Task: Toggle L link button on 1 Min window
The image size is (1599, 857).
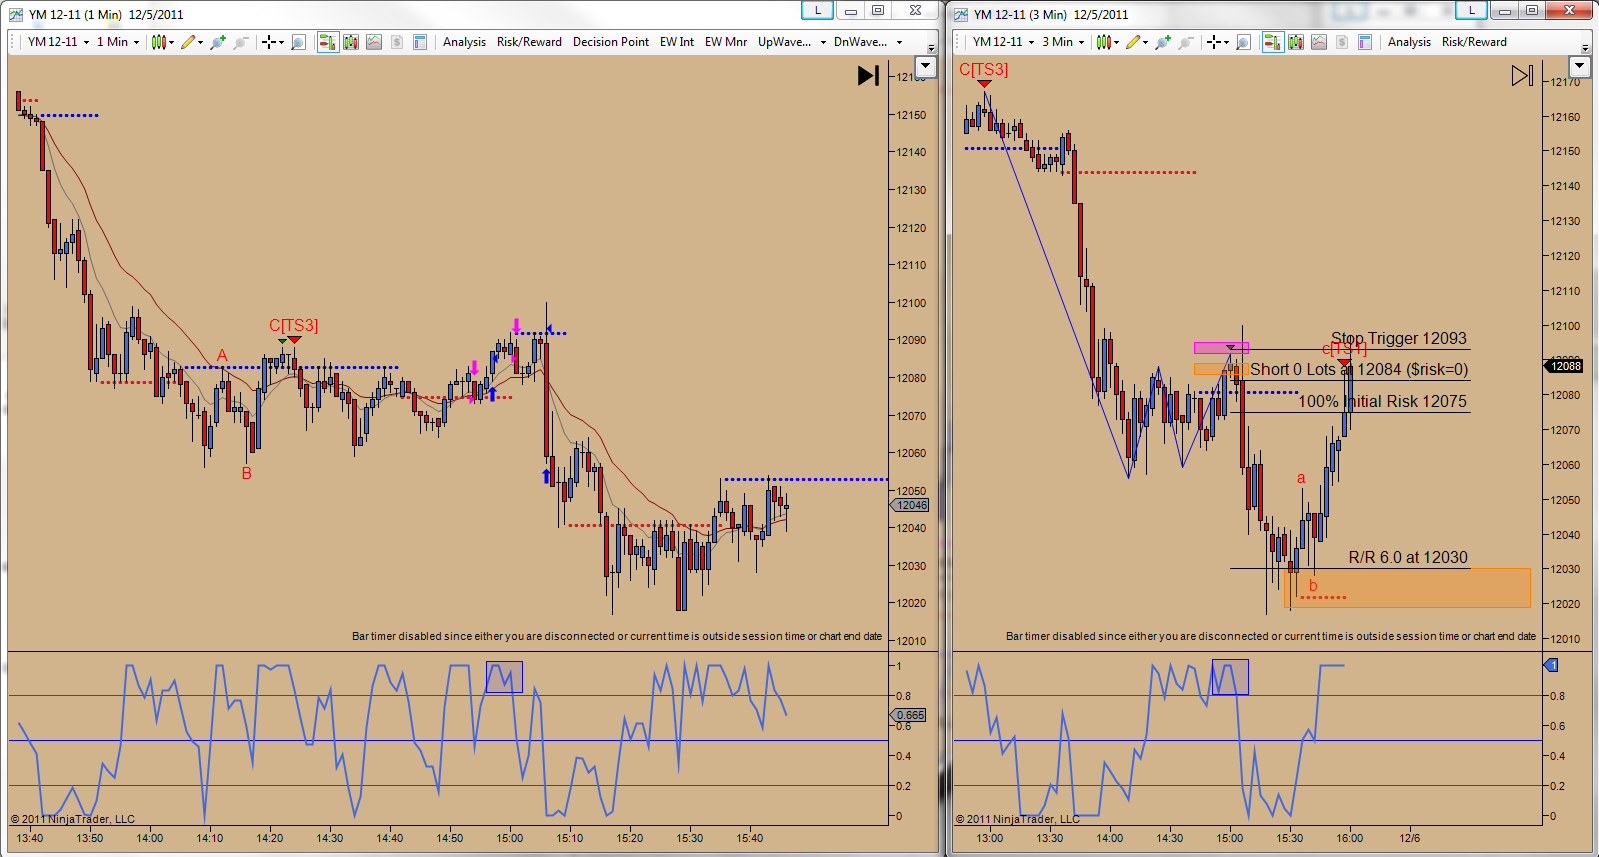Action: point(817,10)
